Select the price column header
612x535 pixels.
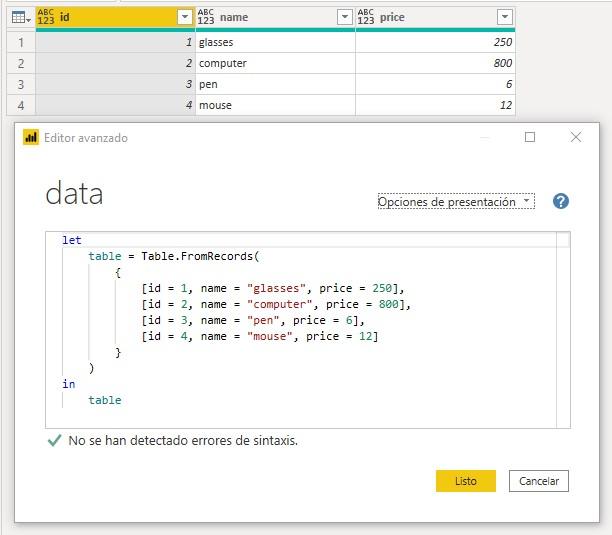(435, 17)
